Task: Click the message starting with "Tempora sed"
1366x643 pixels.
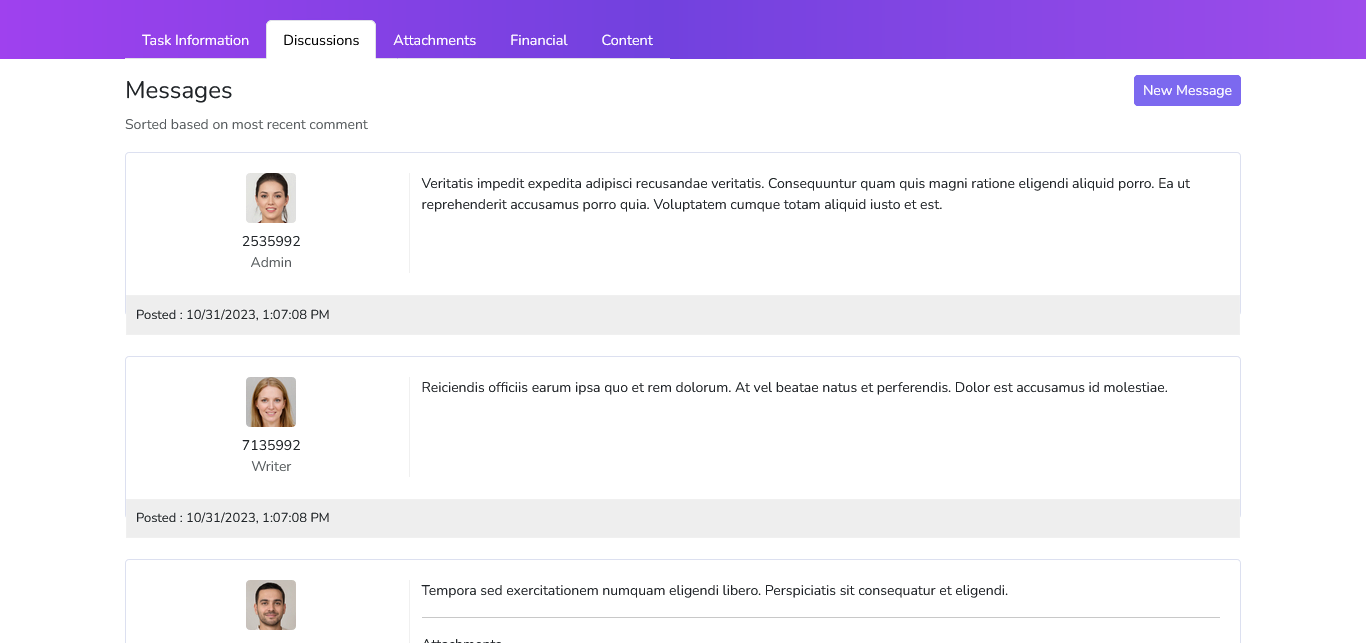Action: 714,590
